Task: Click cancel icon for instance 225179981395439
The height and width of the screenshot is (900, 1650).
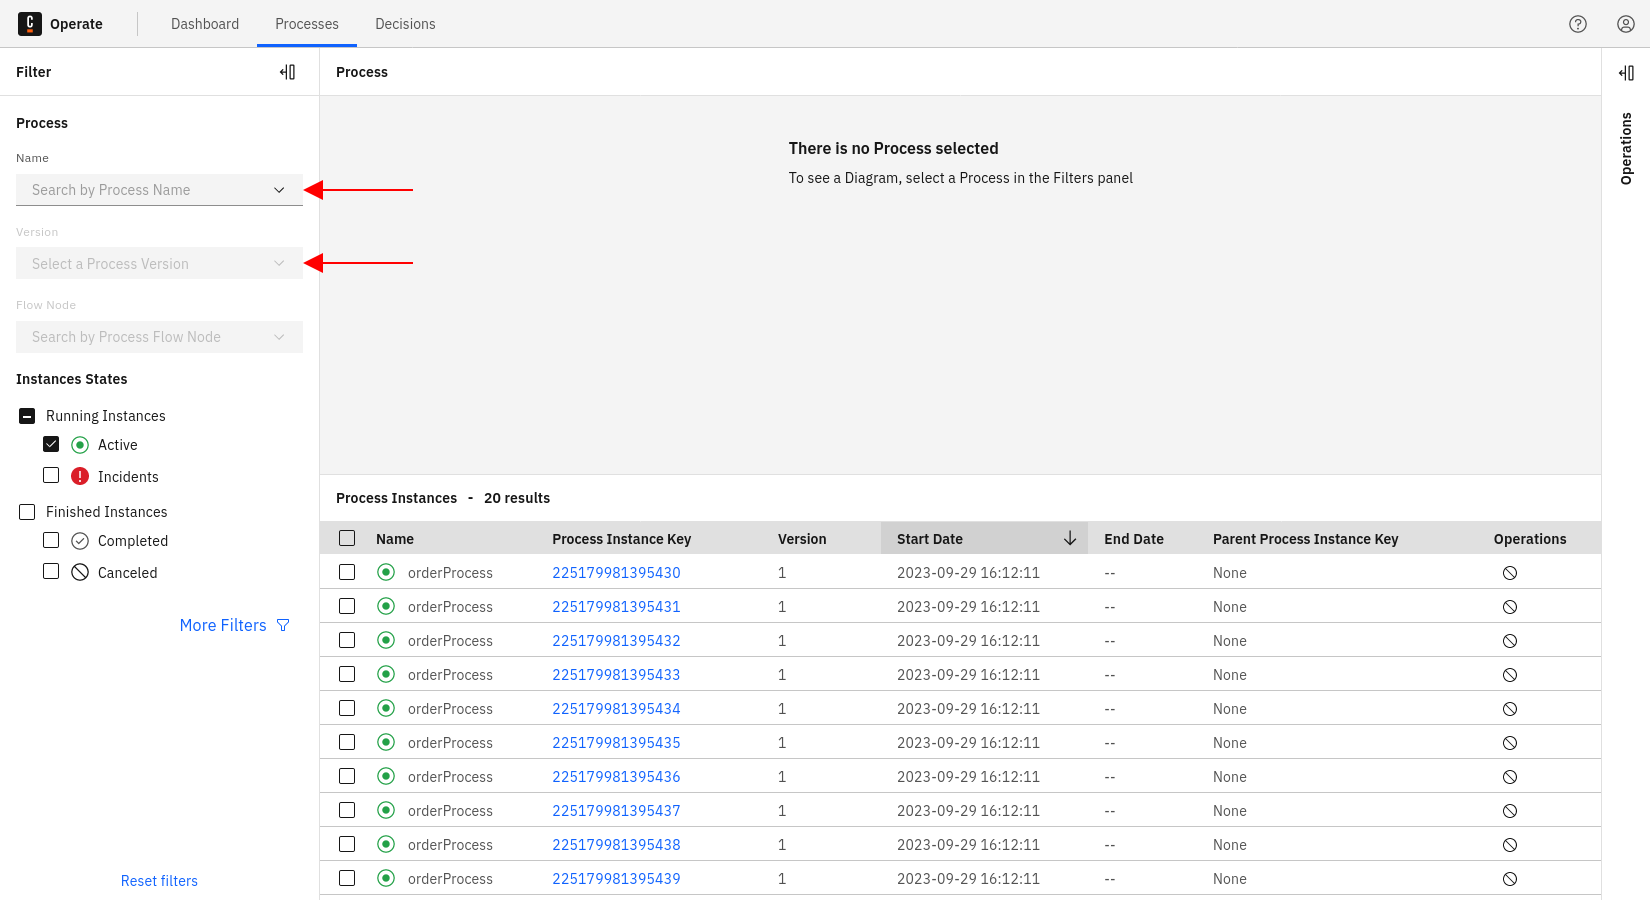Action: (1510, 879)
